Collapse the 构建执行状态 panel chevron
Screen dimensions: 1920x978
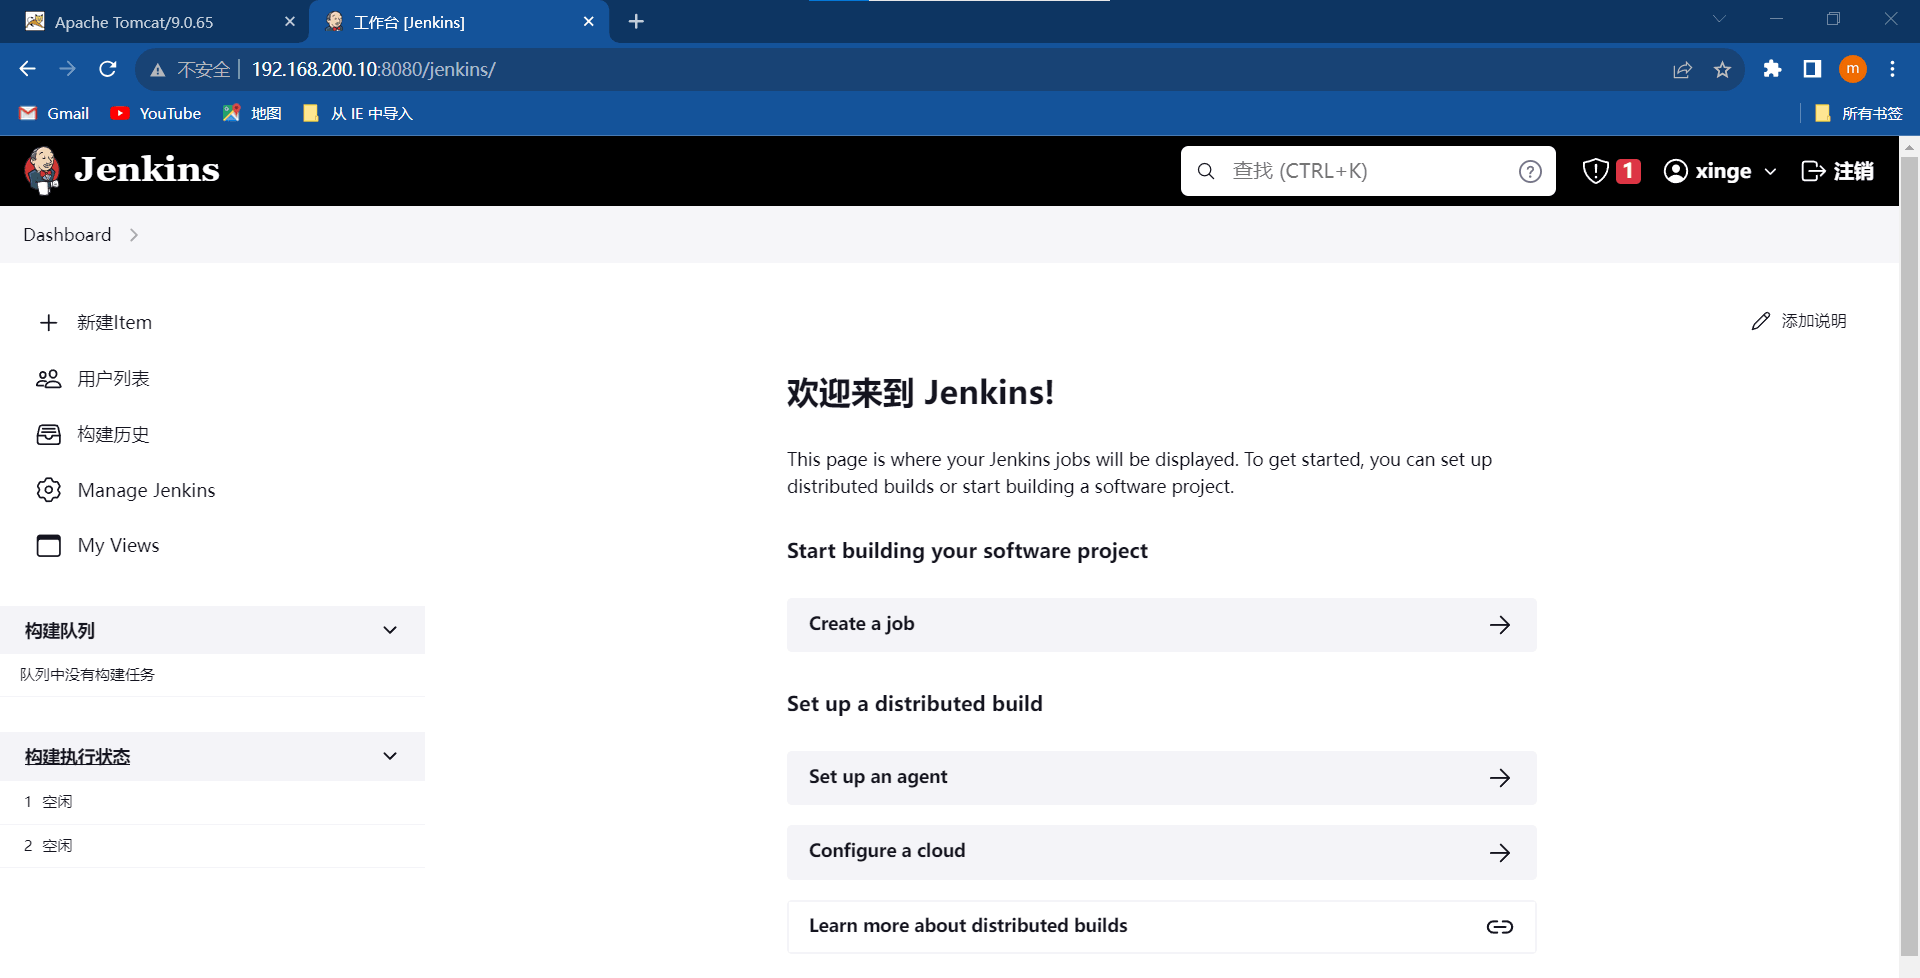pos(390,757)
